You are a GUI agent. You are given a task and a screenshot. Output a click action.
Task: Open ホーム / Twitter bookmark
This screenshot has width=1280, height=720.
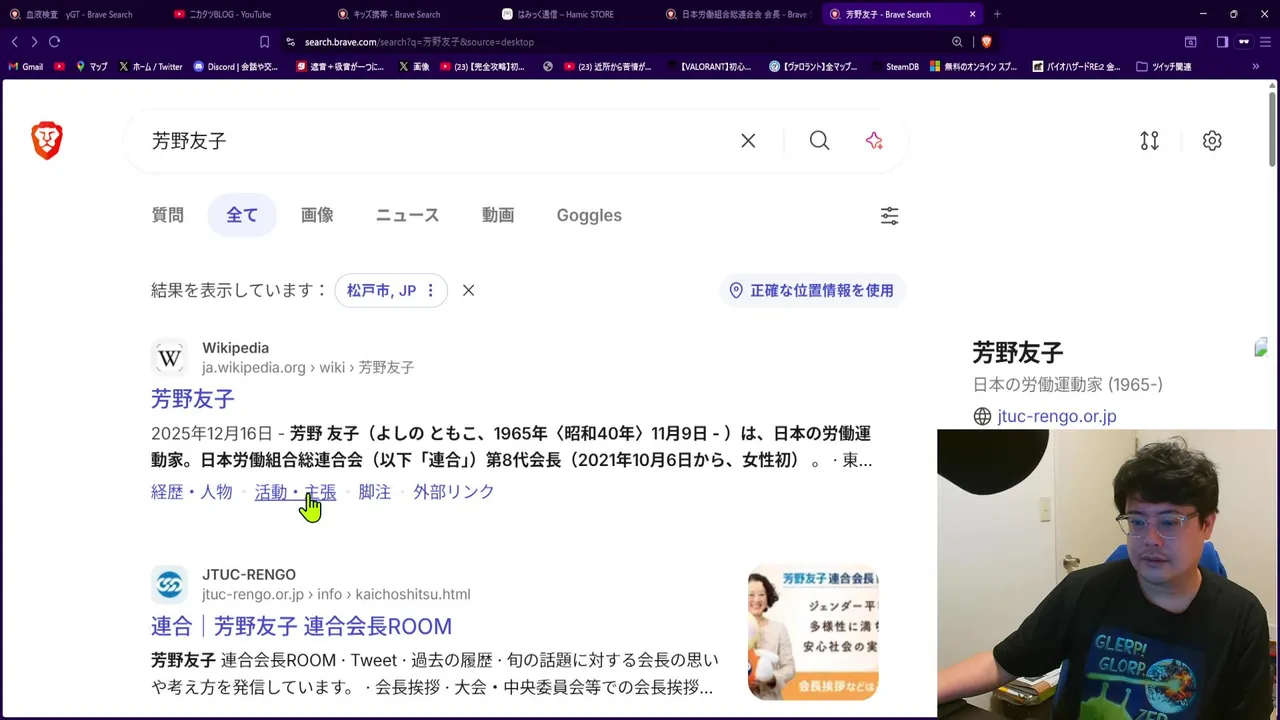click(x=151, y=67)
